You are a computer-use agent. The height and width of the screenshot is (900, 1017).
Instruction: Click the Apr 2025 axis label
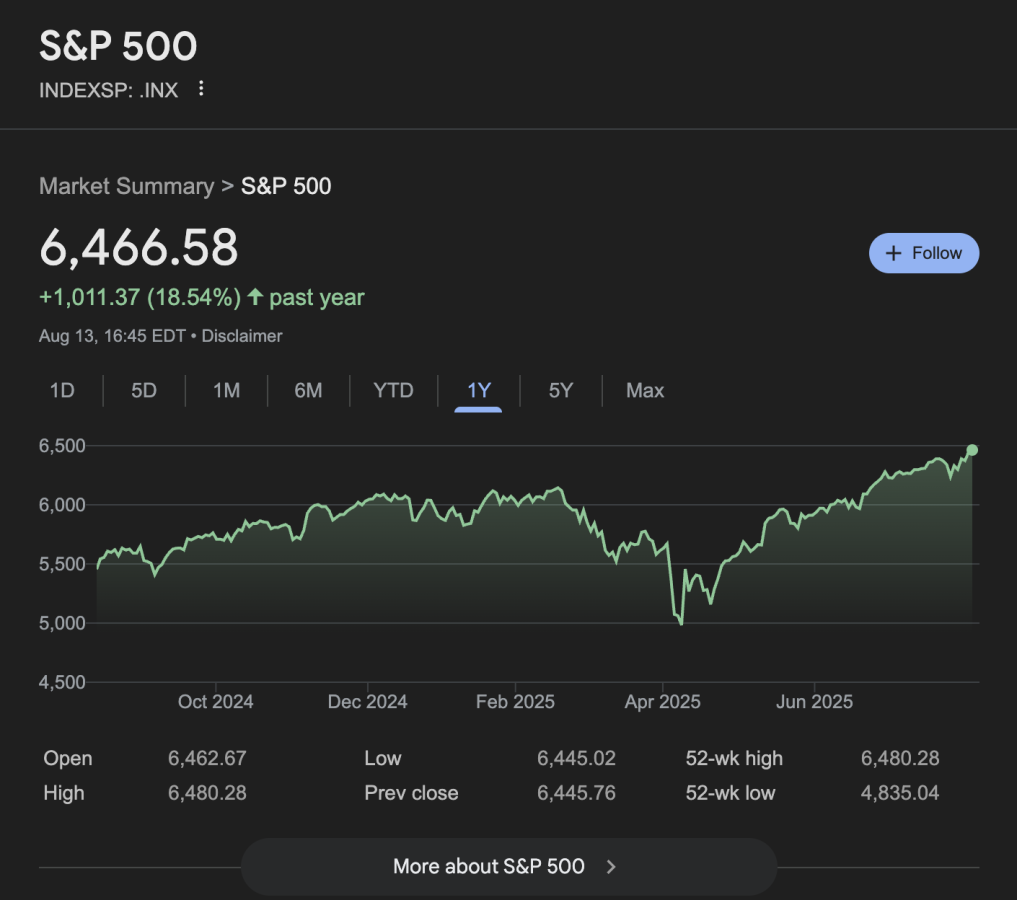click(x=662, y=702)
